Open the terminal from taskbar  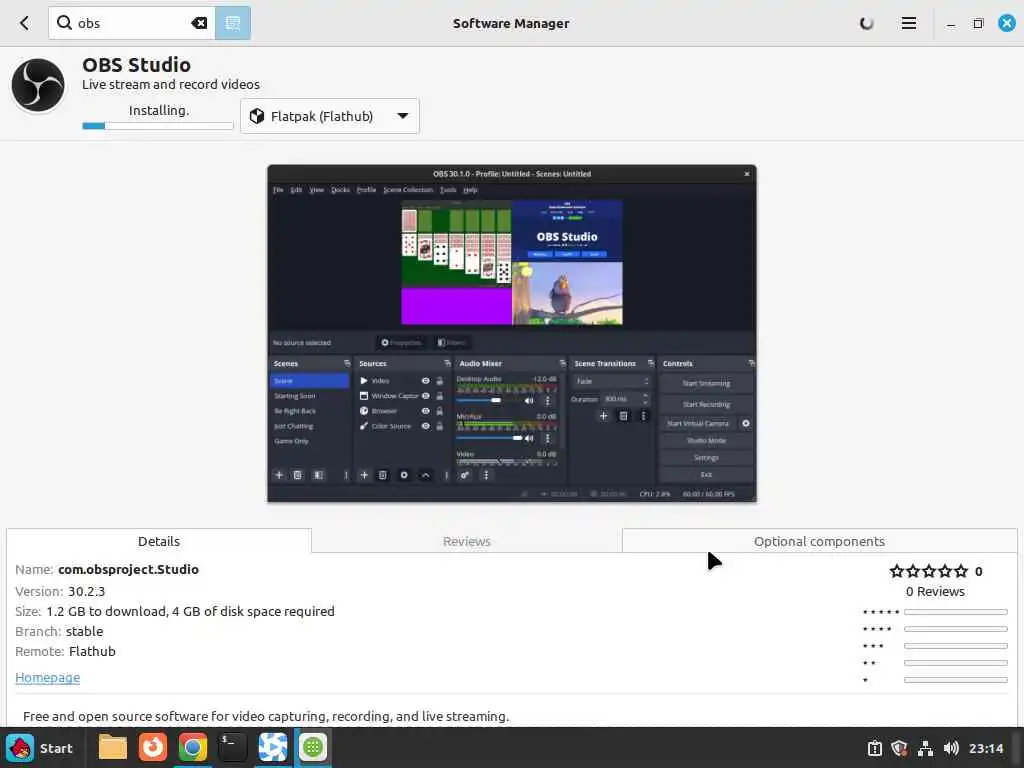232,748
